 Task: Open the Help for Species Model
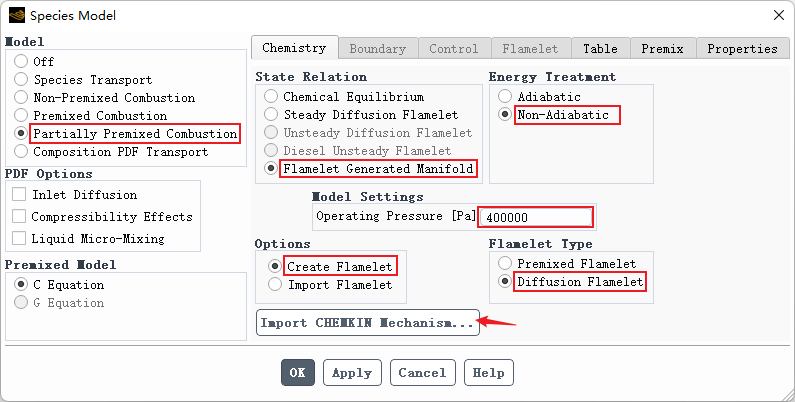tap(488, 373)
